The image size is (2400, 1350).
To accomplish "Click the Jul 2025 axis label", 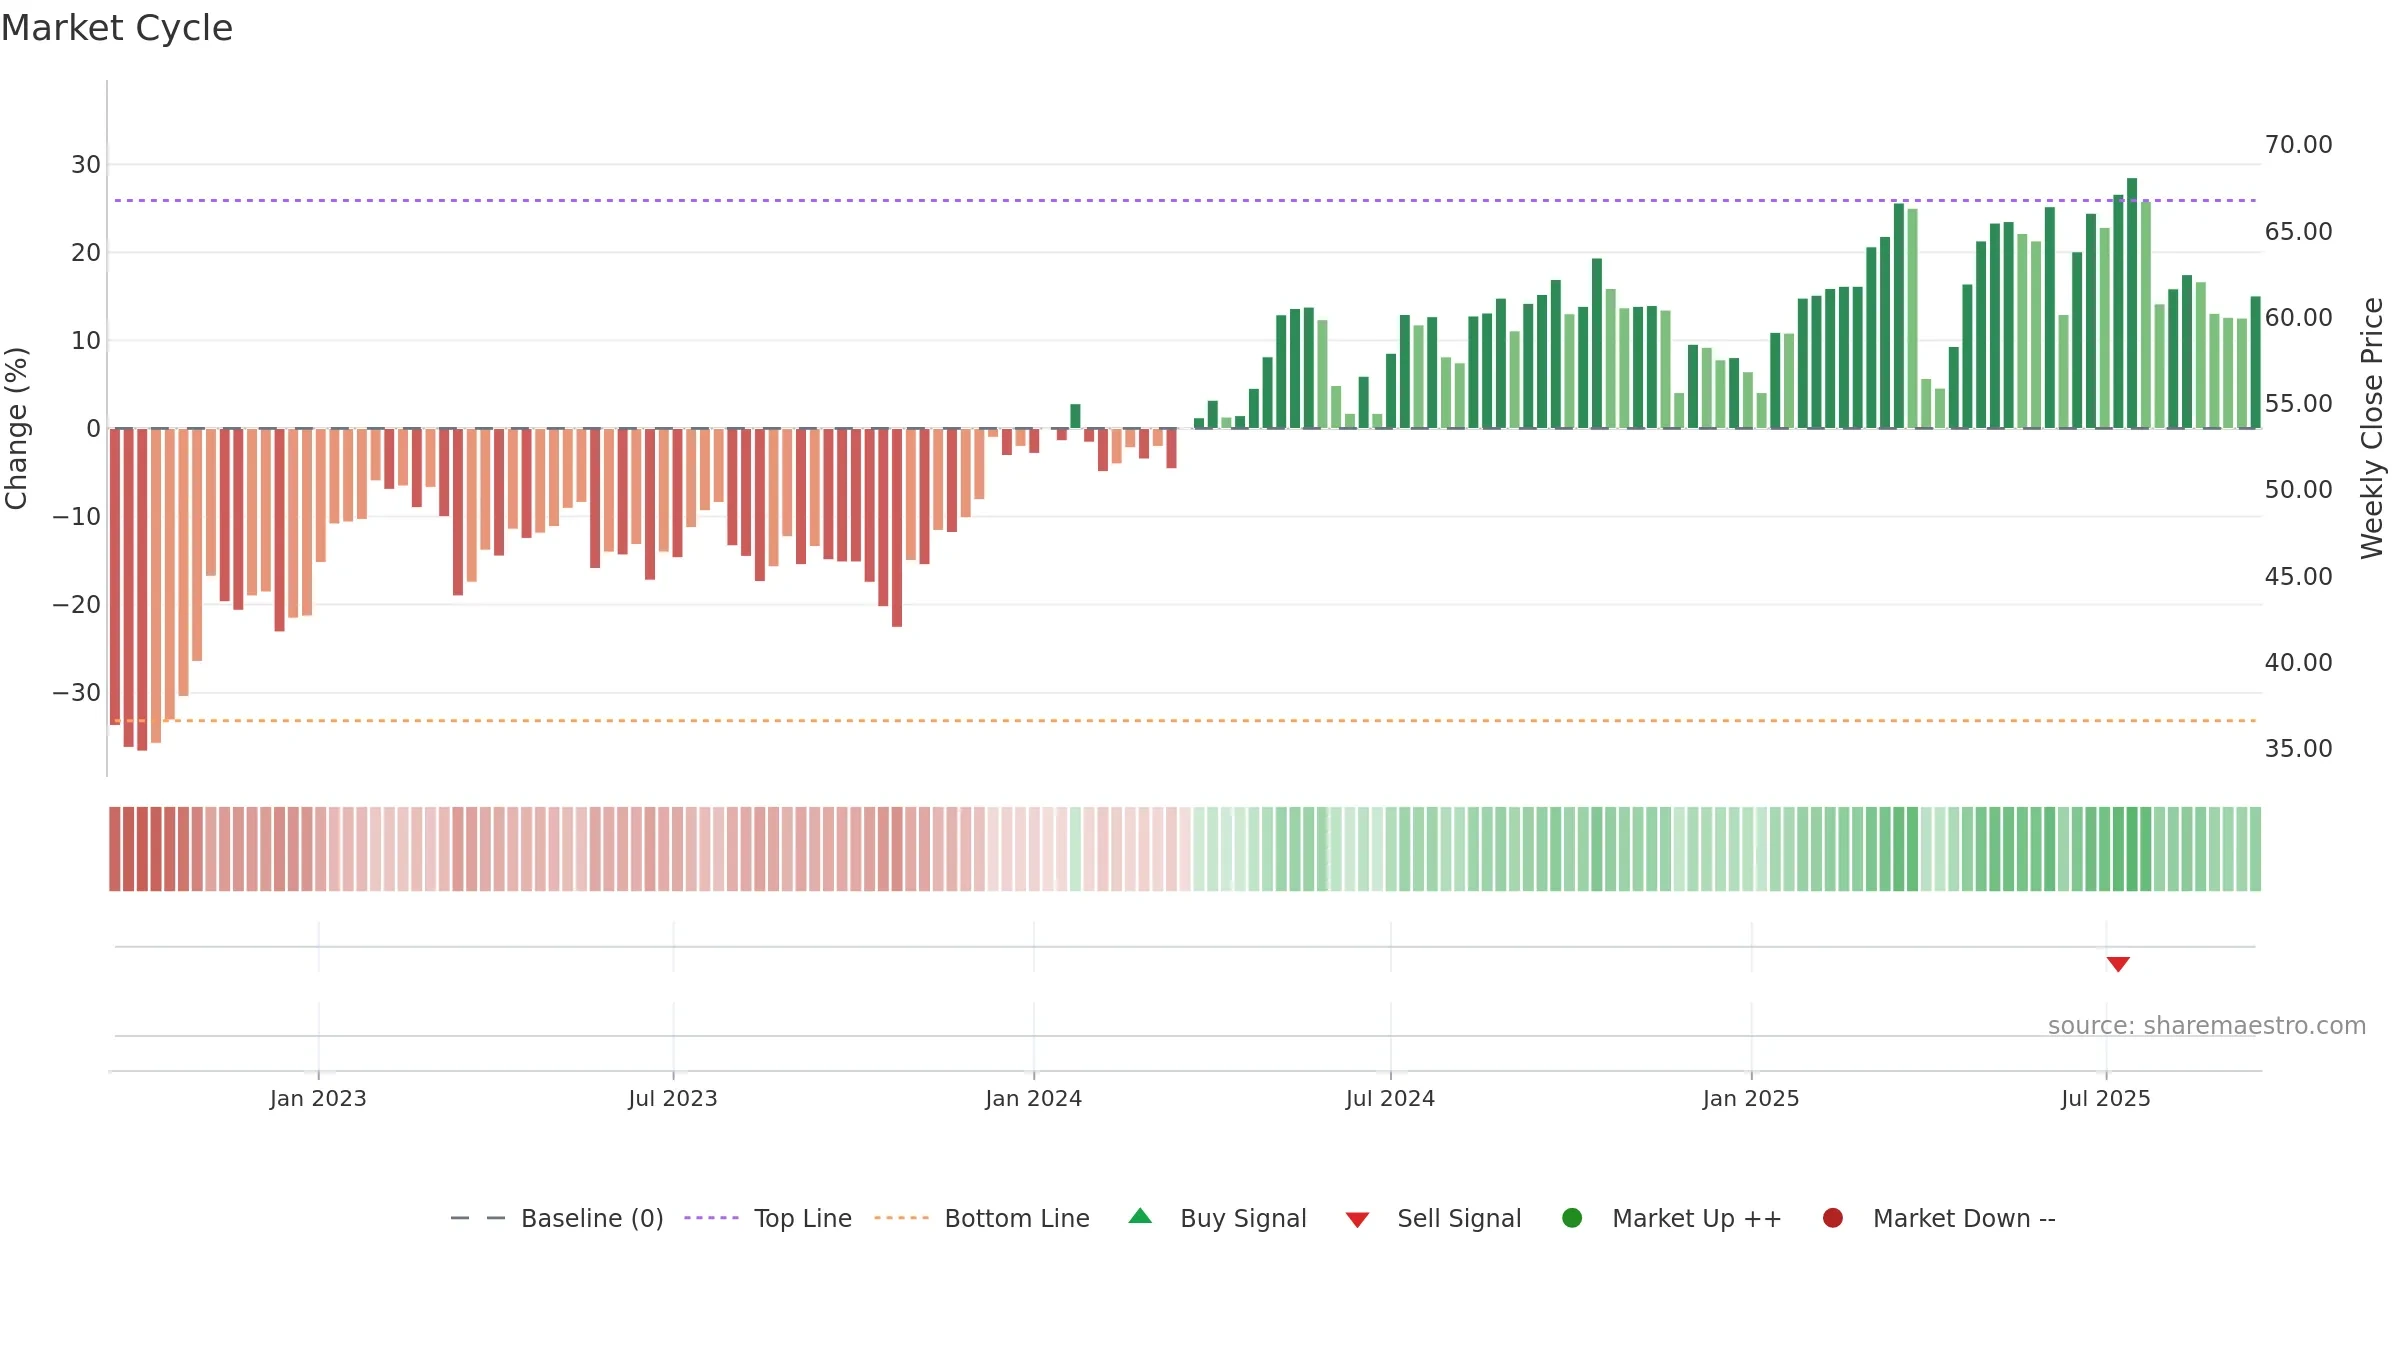I will click(x=2106, y=1098).
